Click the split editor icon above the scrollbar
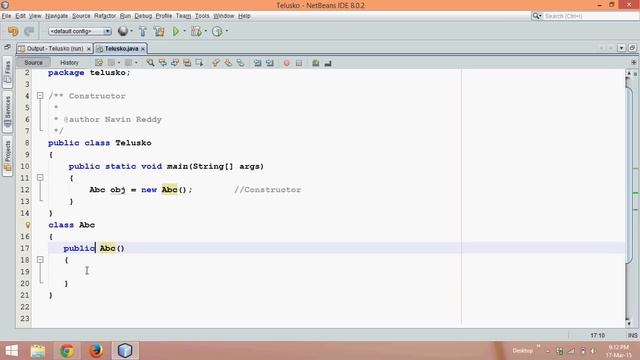Image resolution: width=640 pixels, height=360 pixels. click(633, 62)
